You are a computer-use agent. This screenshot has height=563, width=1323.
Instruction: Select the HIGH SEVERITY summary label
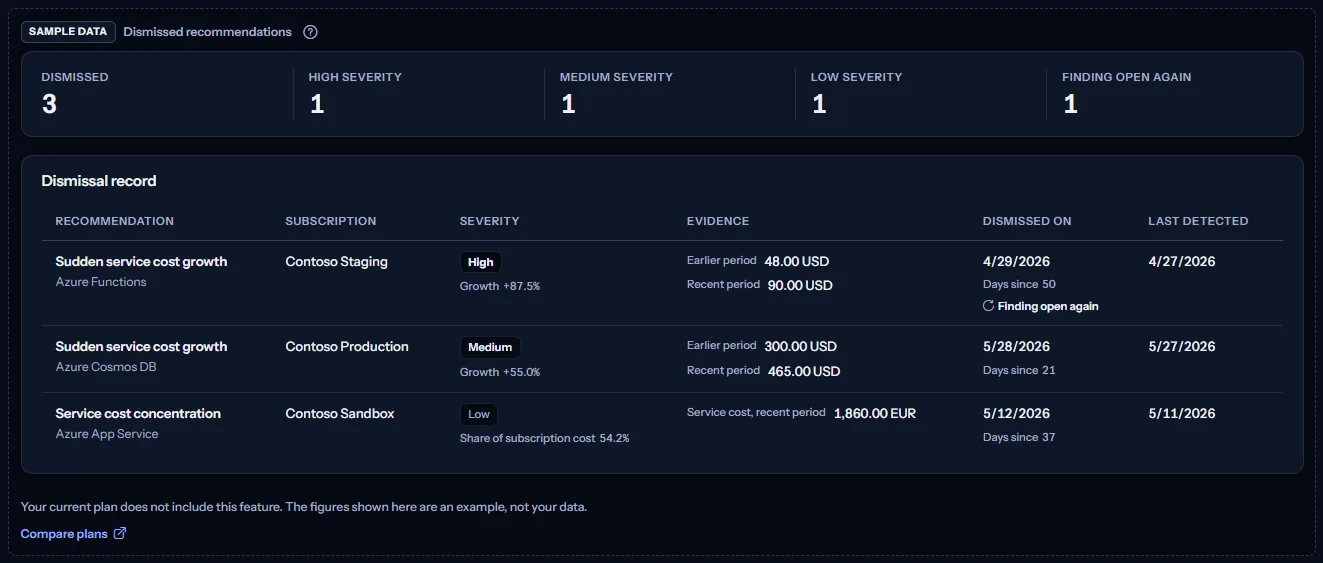(x=355, y=77)
